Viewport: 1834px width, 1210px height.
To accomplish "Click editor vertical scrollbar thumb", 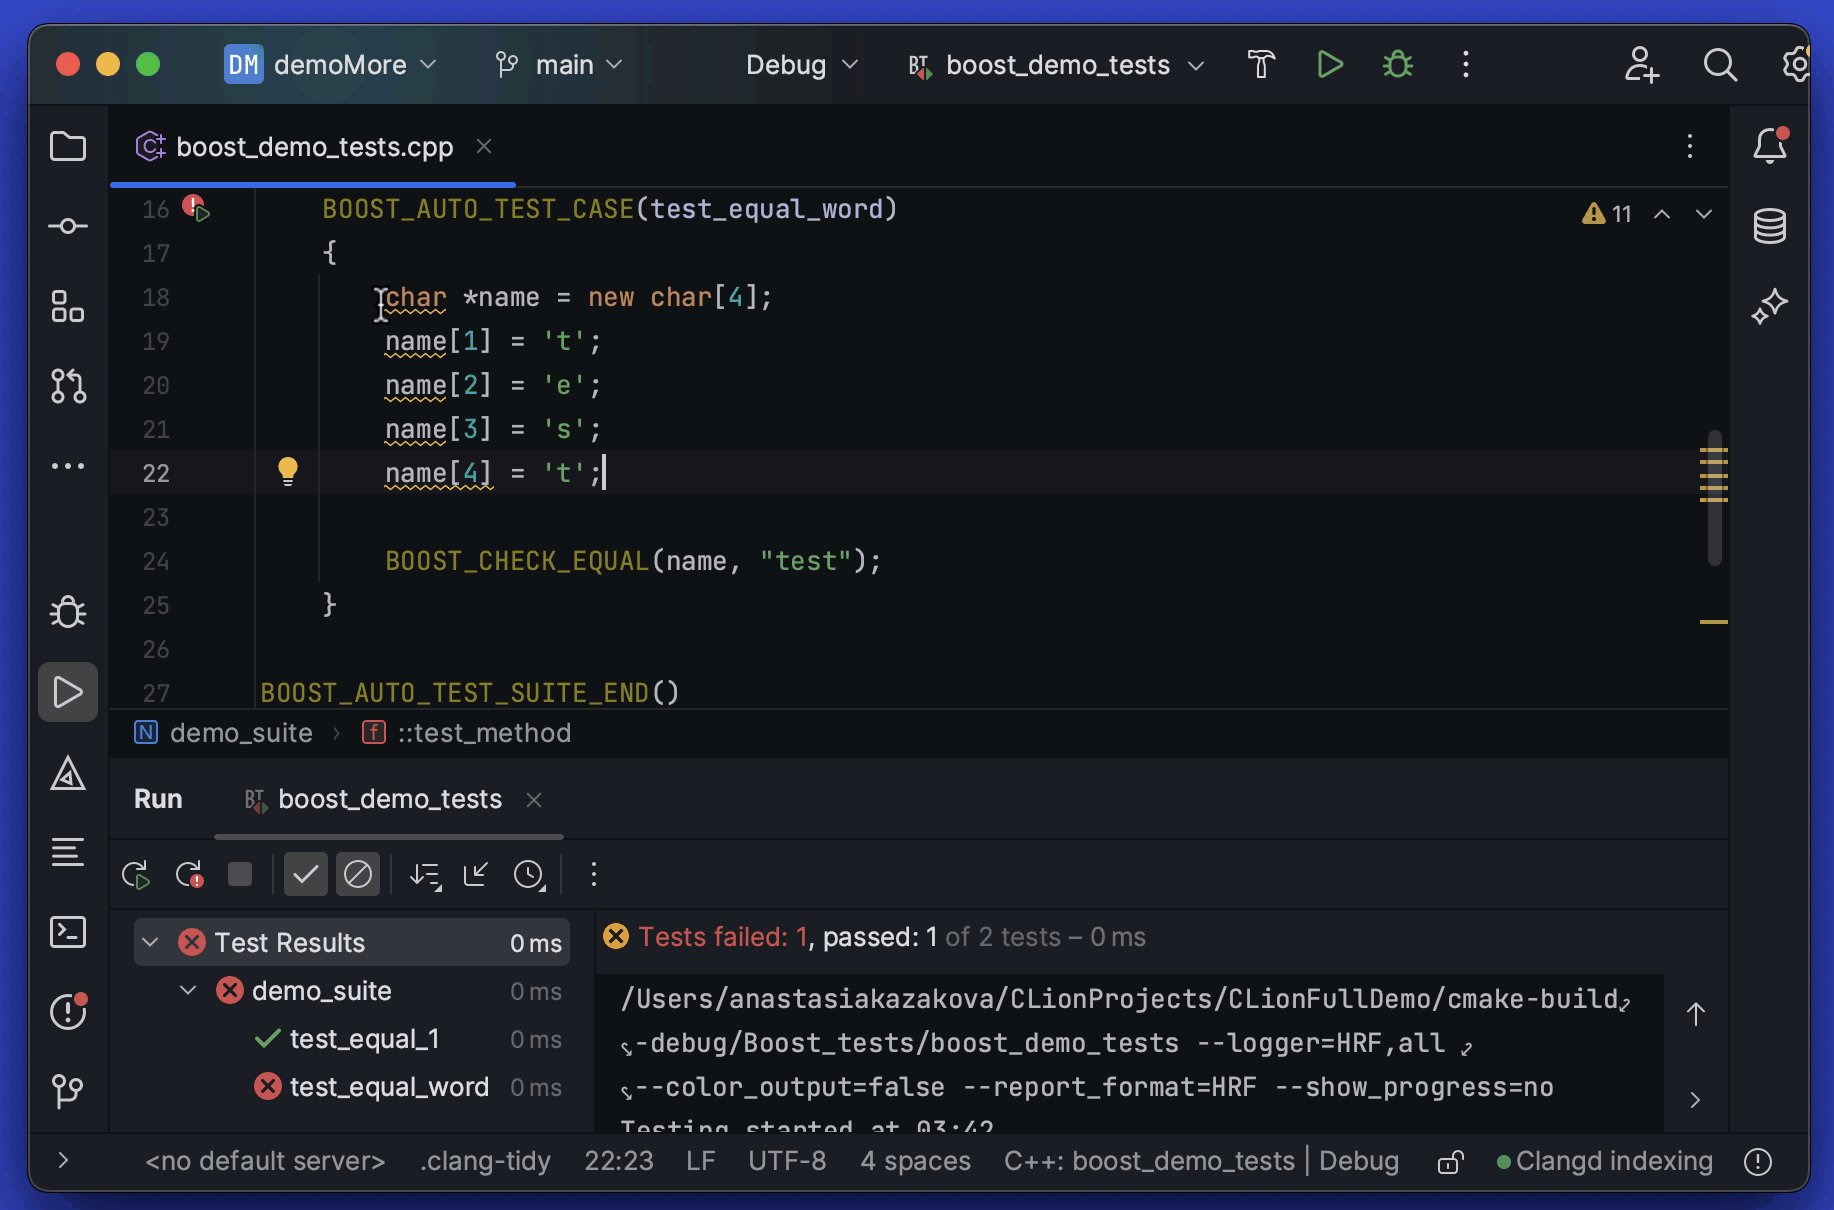I will [1715, 497].
